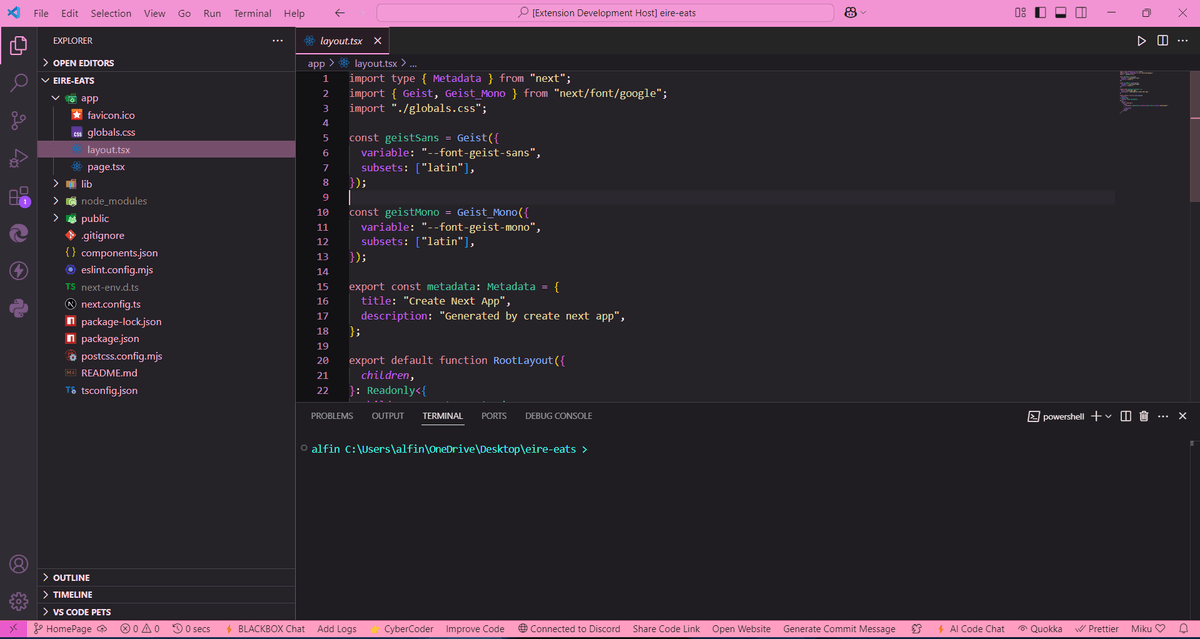Click BLACKBOX Chat in status bar
Viewport: 1200px width, 639px height.
(266, 629)
